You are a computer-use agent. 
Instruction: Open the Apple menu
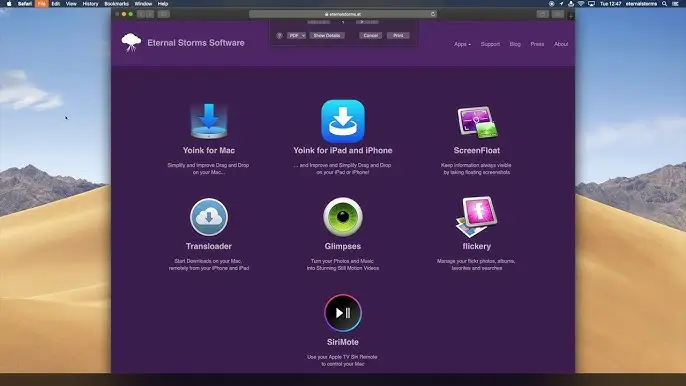click(9, 4)
